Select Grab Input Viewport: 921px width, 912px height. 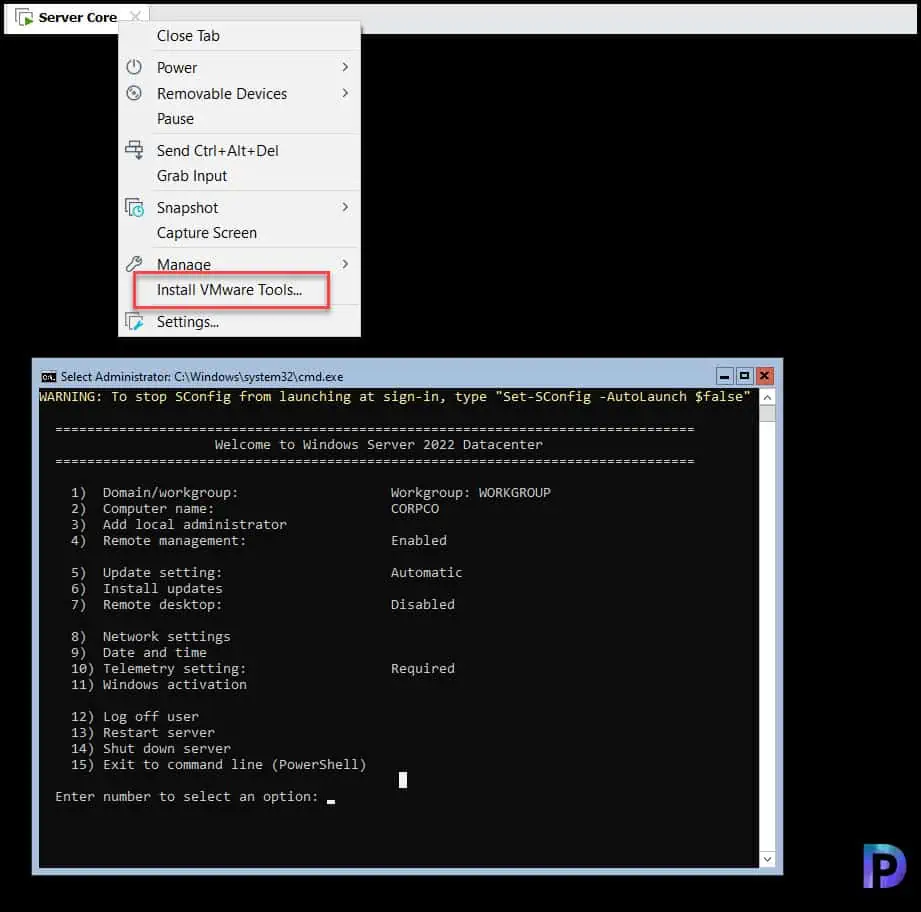pyautogui.click(x=191, y=176)
